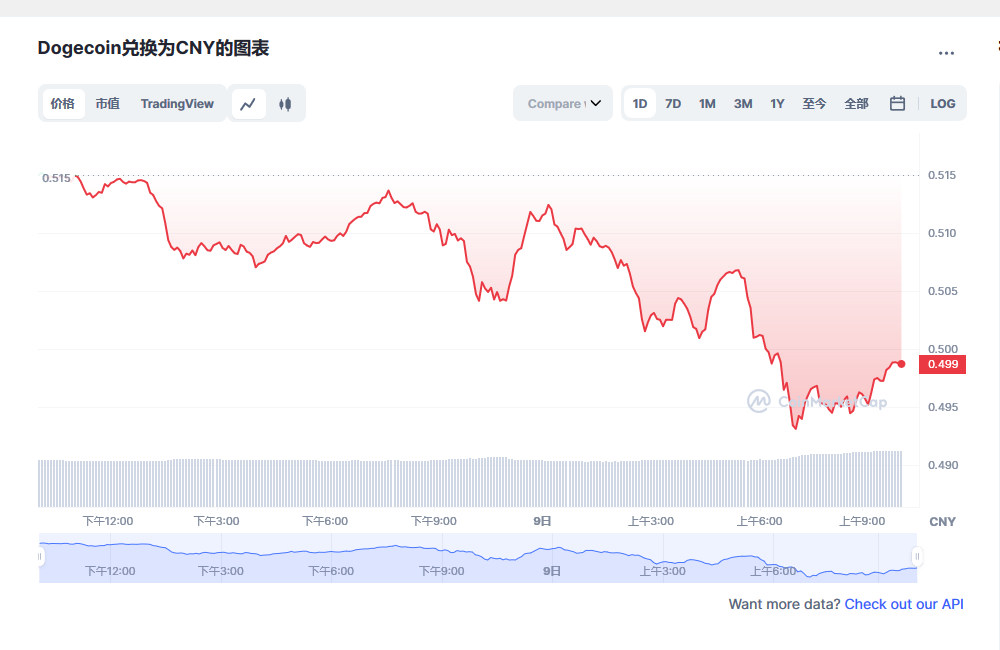Enable logarithmic scale with LOG
Viewport: 1000px width, 650px height.
(x=942, y=103)
